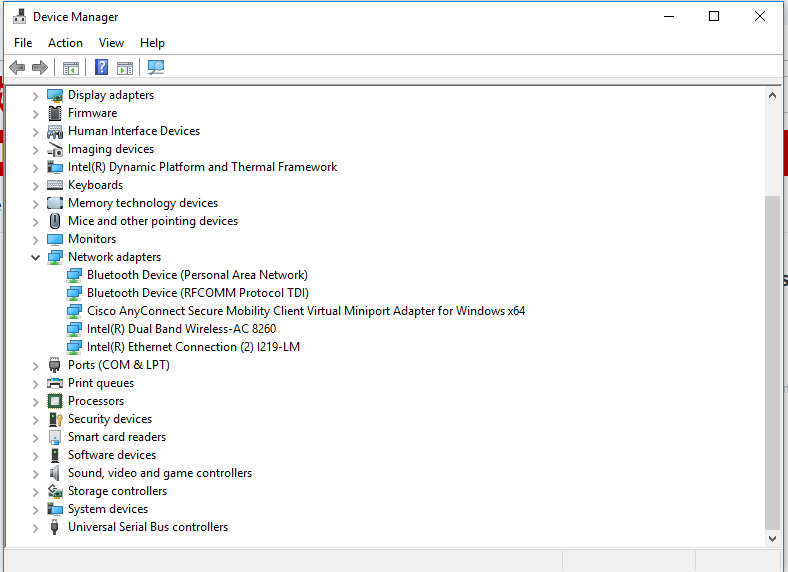Click the scrollbar down arrow
Viewport: 788px width, 572px height.
pos(772,538)
